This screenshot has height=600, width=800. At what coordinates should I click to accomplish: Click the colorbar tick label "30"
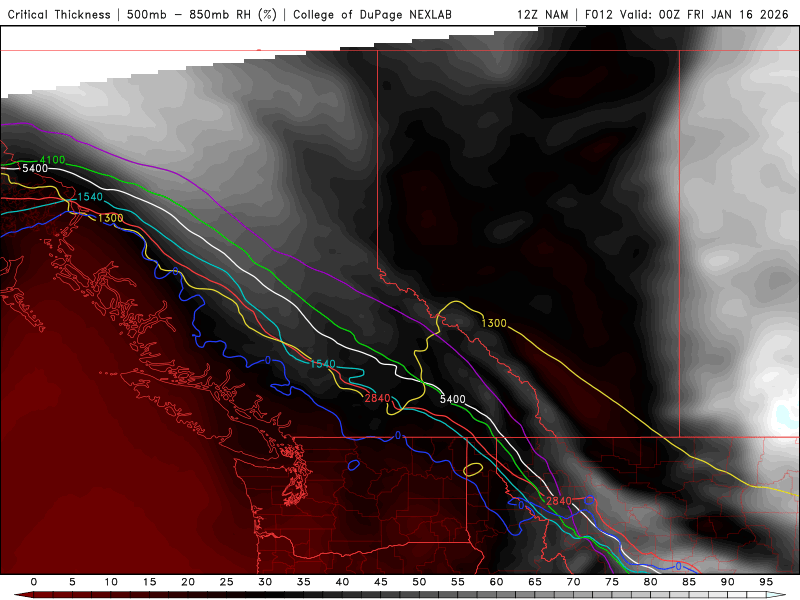pyautogui.click(x=265, y=582)
